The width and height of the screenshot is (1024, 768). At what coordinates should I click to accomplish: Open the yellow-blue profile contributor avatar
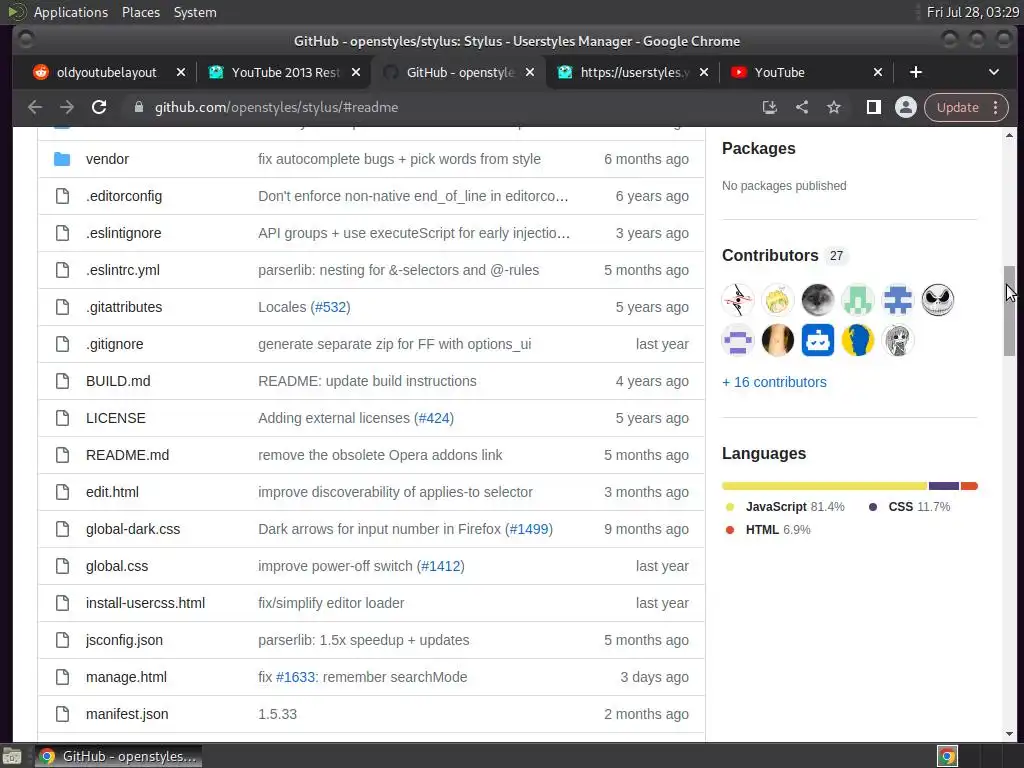click(x=857, y=340)
